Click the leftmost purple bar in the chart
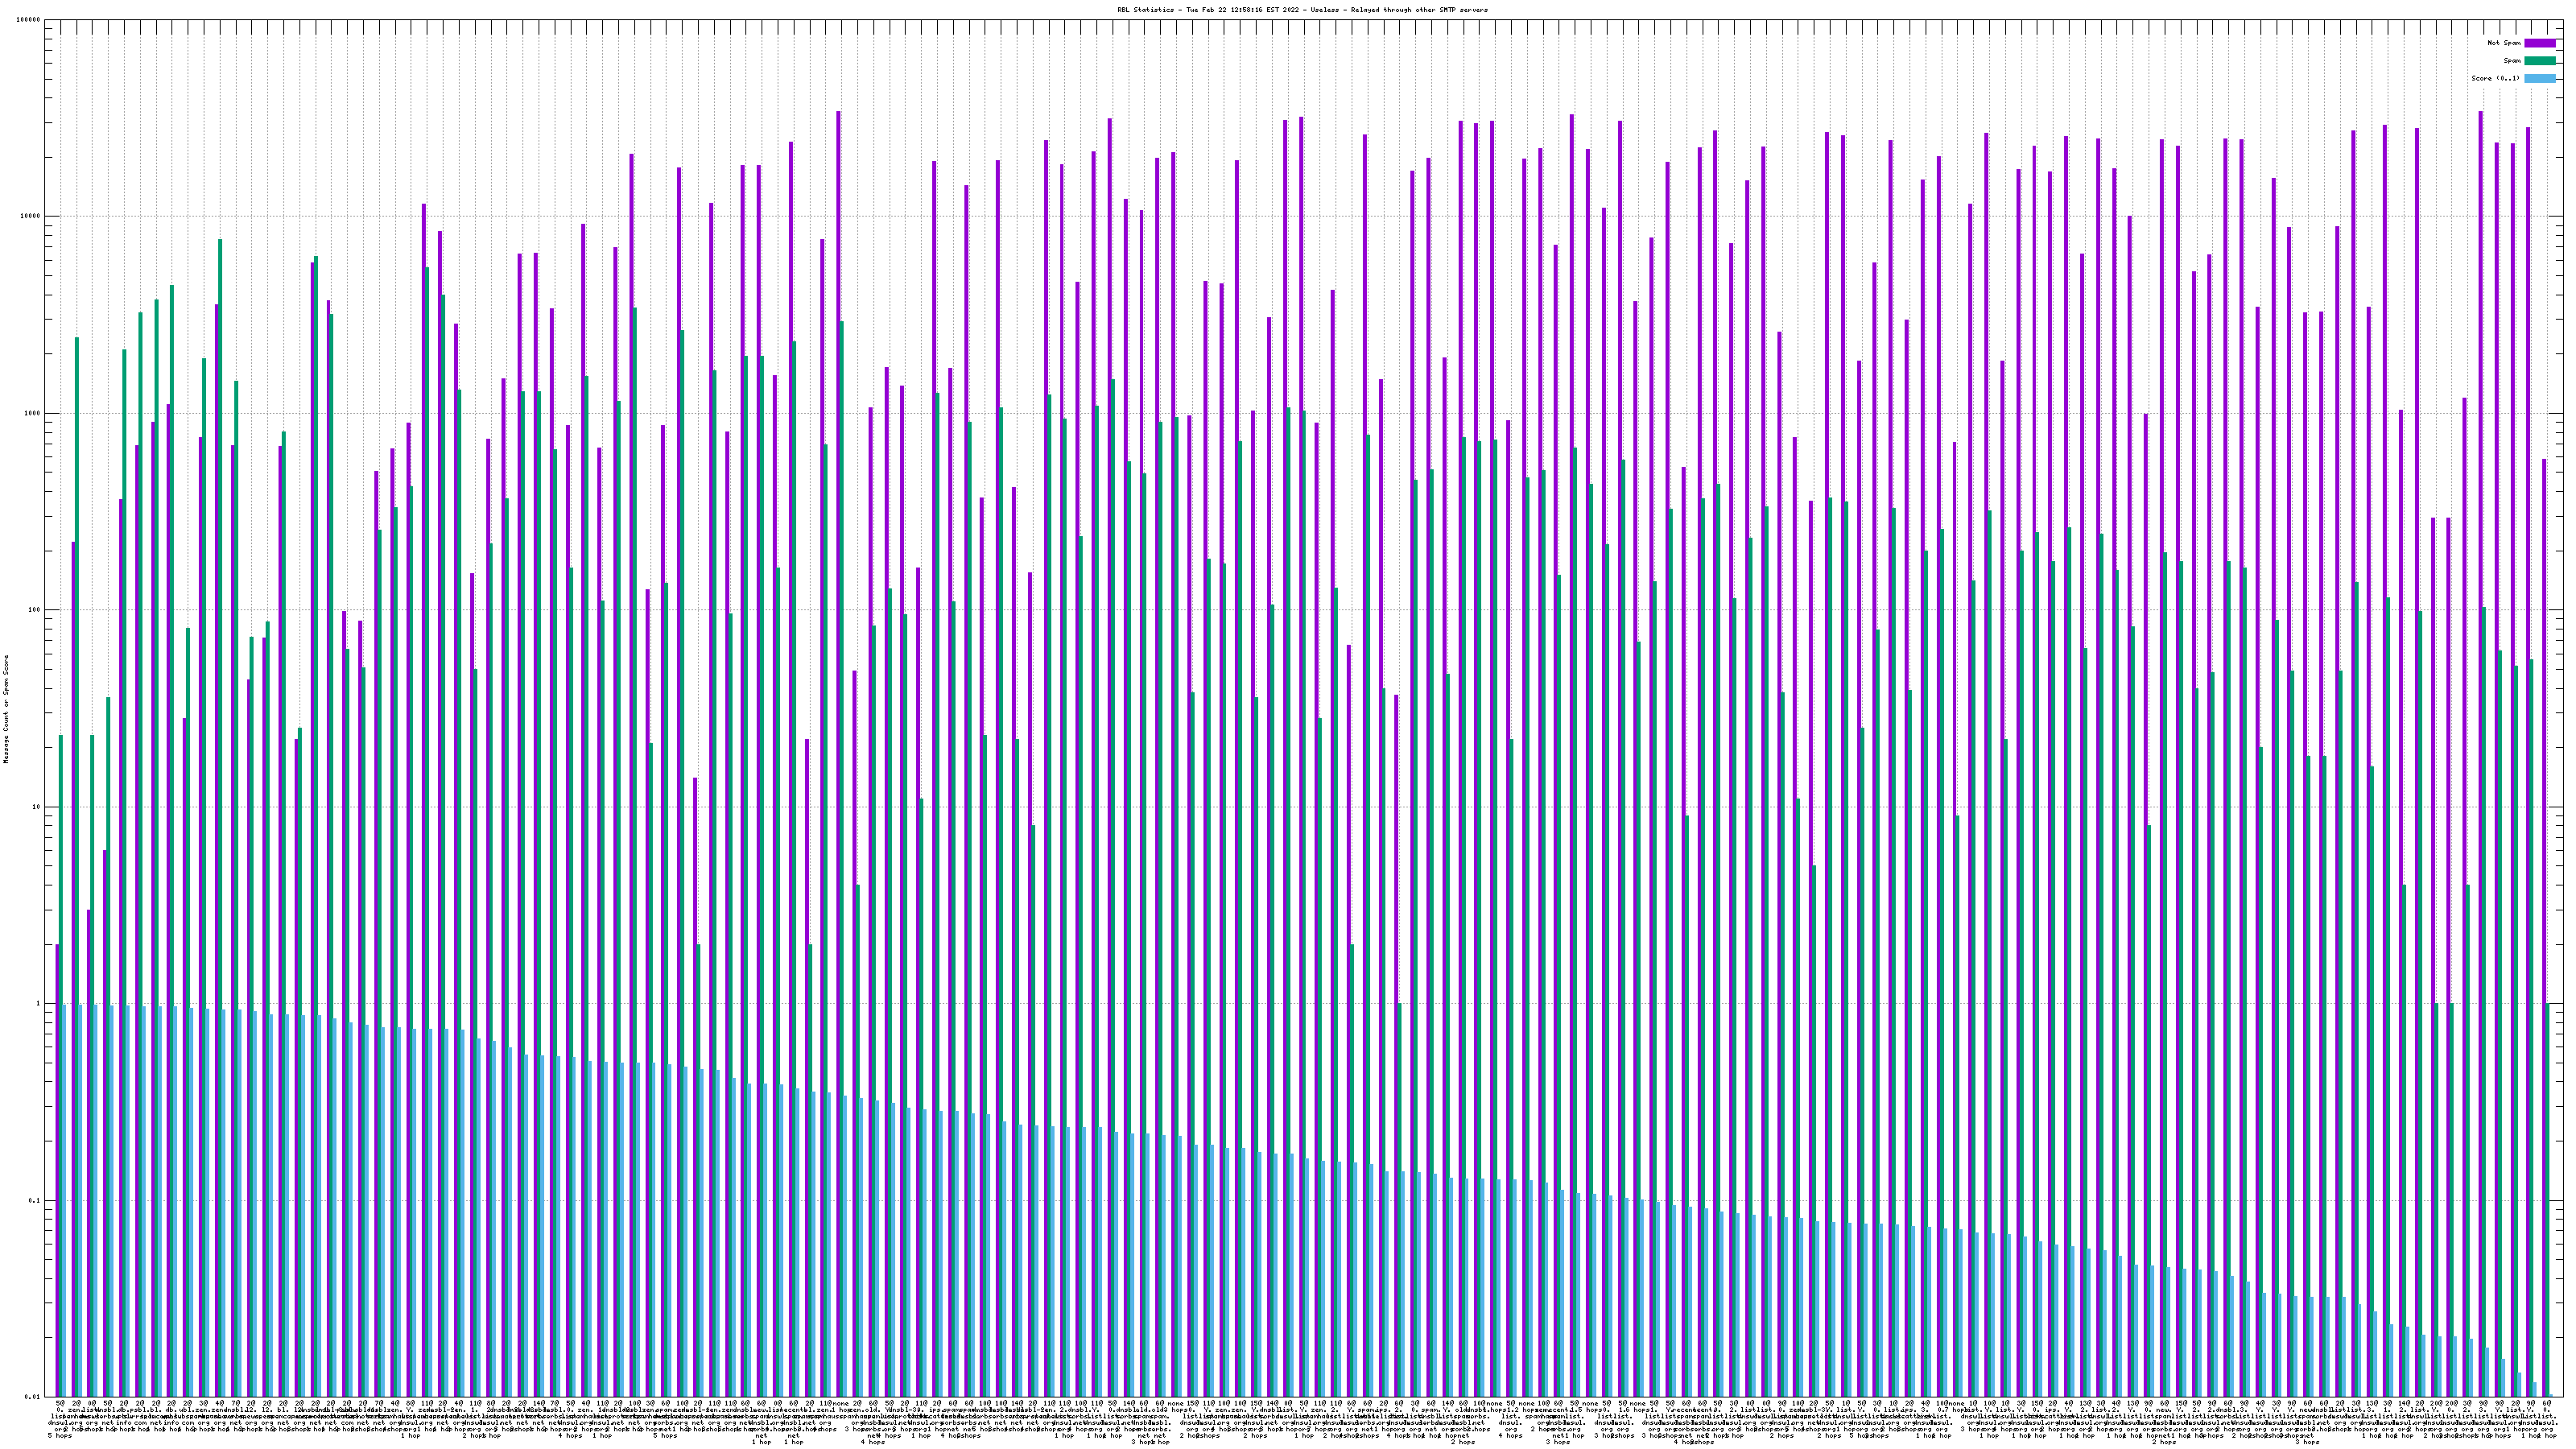The width and height of the screenshot is (2576, 1449). tap(57, 1170)
